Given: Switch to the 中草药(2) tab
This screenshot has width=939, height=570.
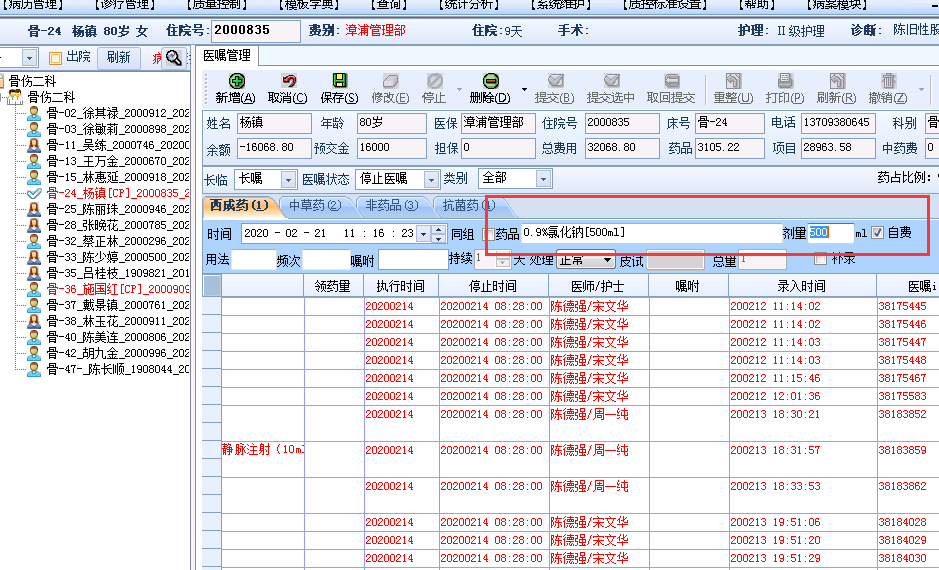Looking at the screenshot, I should click(x=315, y=205).
